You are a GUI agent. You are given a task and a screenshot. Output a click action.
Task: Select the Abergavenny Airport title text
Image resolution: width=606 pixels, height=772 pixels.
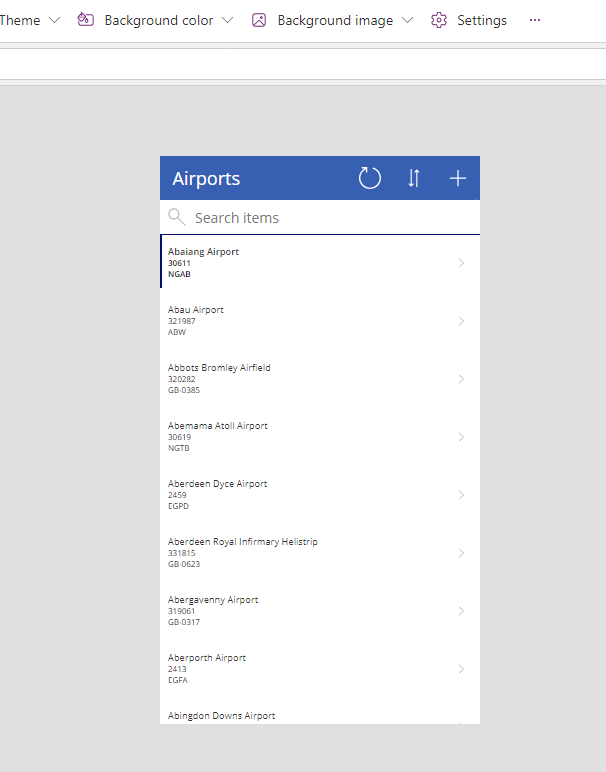point(213,600)
